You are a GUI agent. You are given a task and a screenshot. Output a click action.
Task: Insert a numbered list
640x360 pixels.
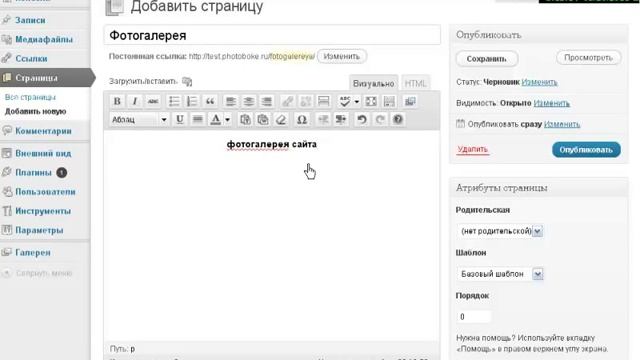(192, 101)
